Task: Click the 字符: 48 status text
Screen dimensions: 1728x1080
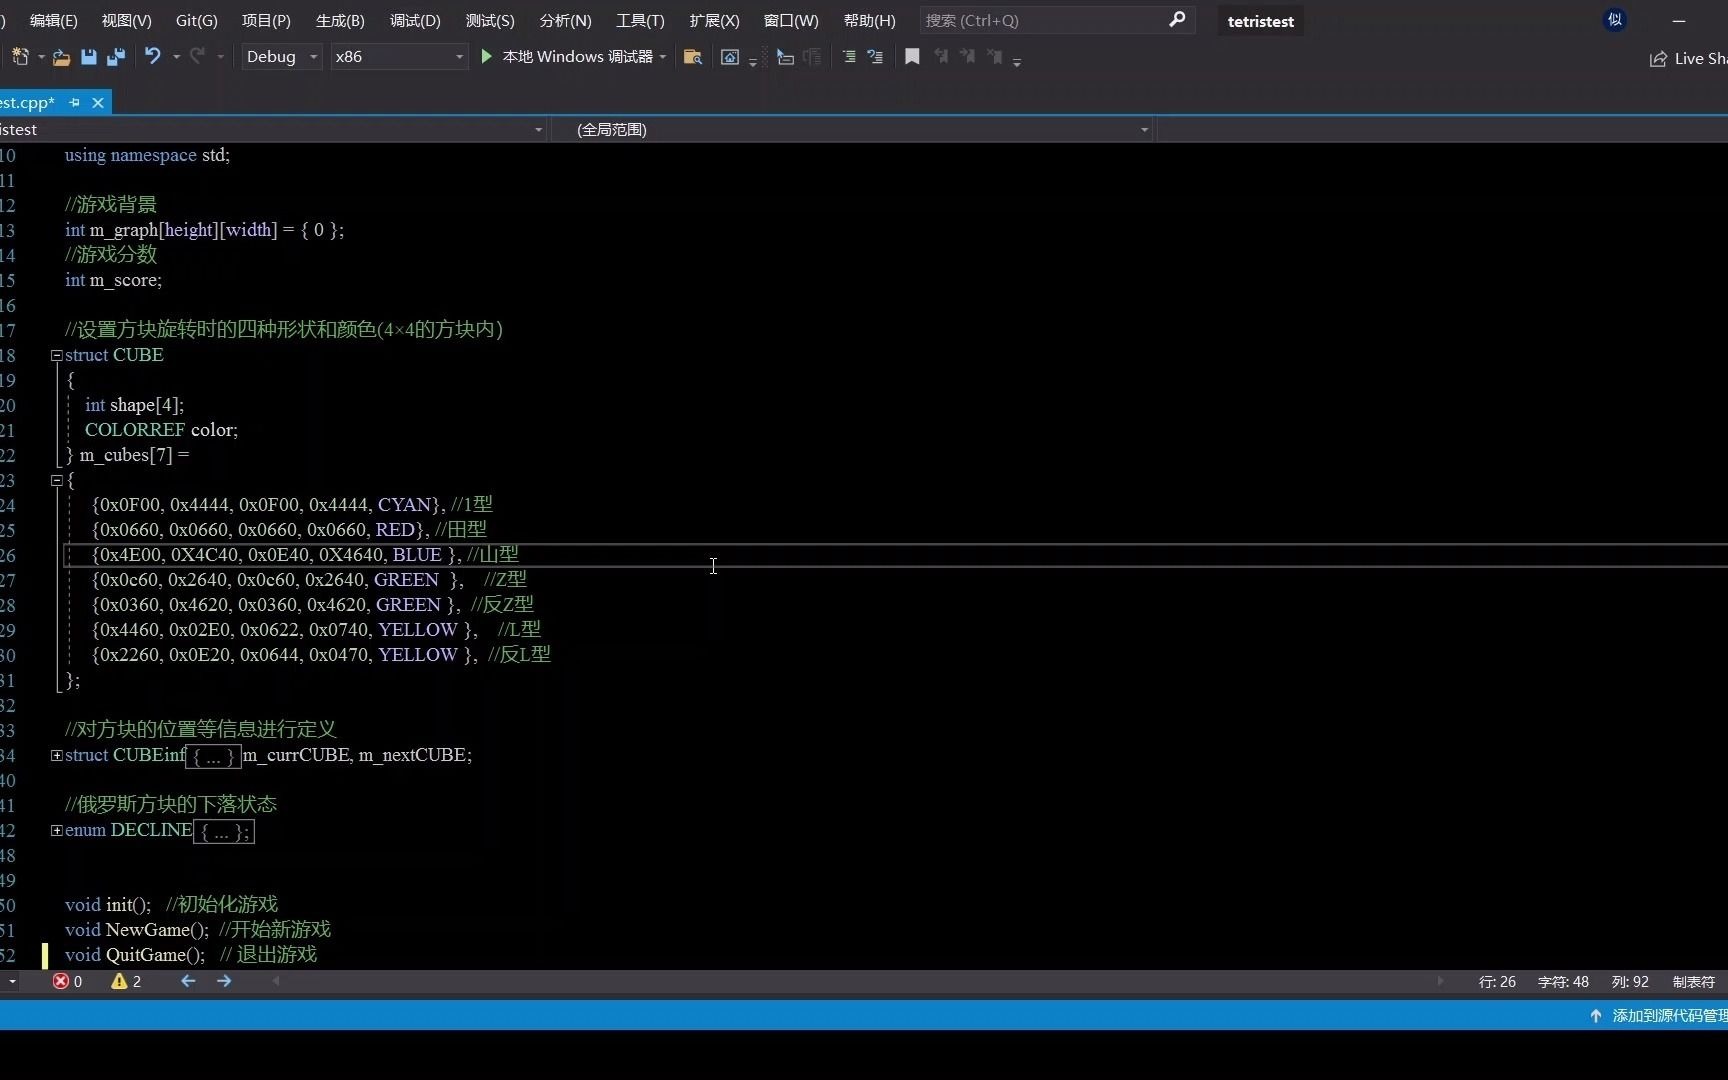Action: 1562,982
